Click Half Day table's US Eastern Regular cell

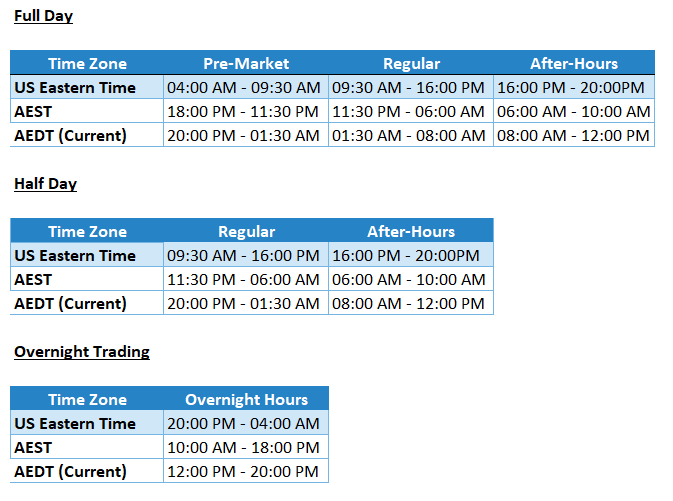244,255
